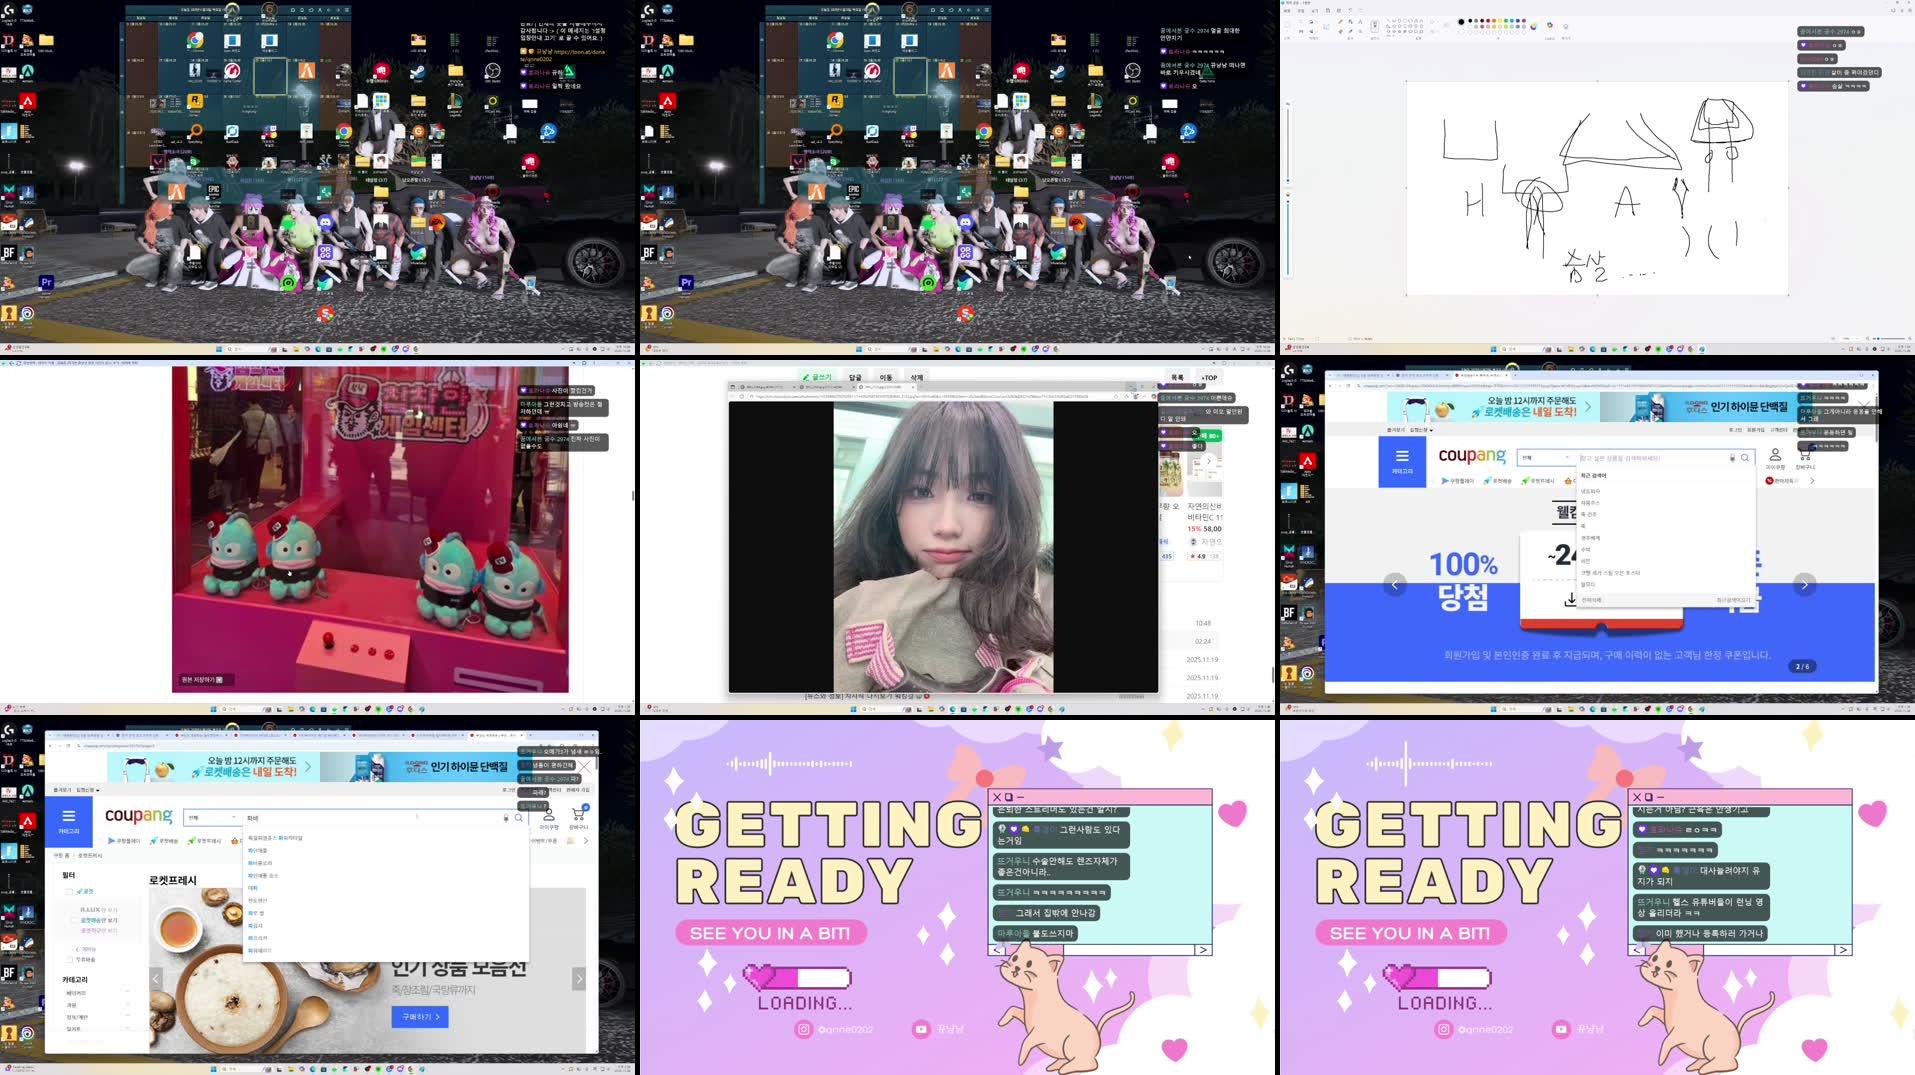The image size is (1915, 1075).
Task: Select the oval shape in Paint's shapes gallery
Action: click(1399, 21)
